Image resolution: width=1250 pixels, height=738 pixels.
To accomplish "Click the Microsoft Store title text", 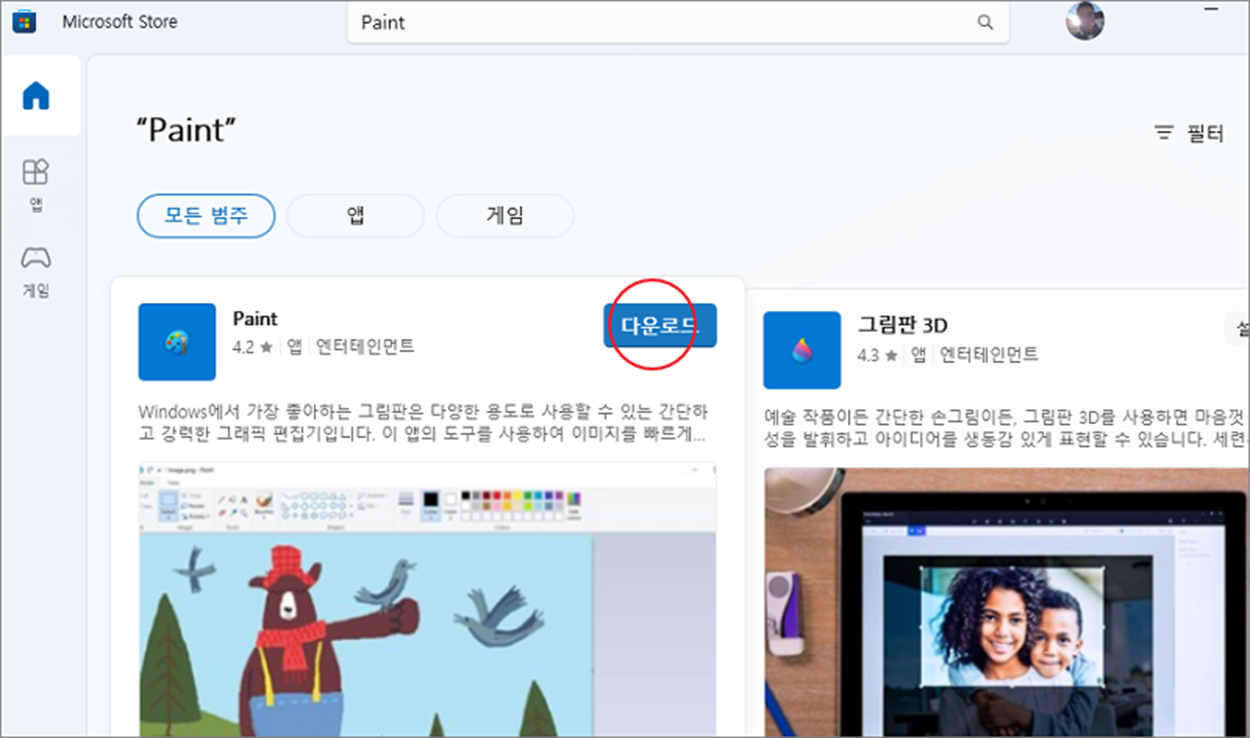I will [x=120, y=22].
